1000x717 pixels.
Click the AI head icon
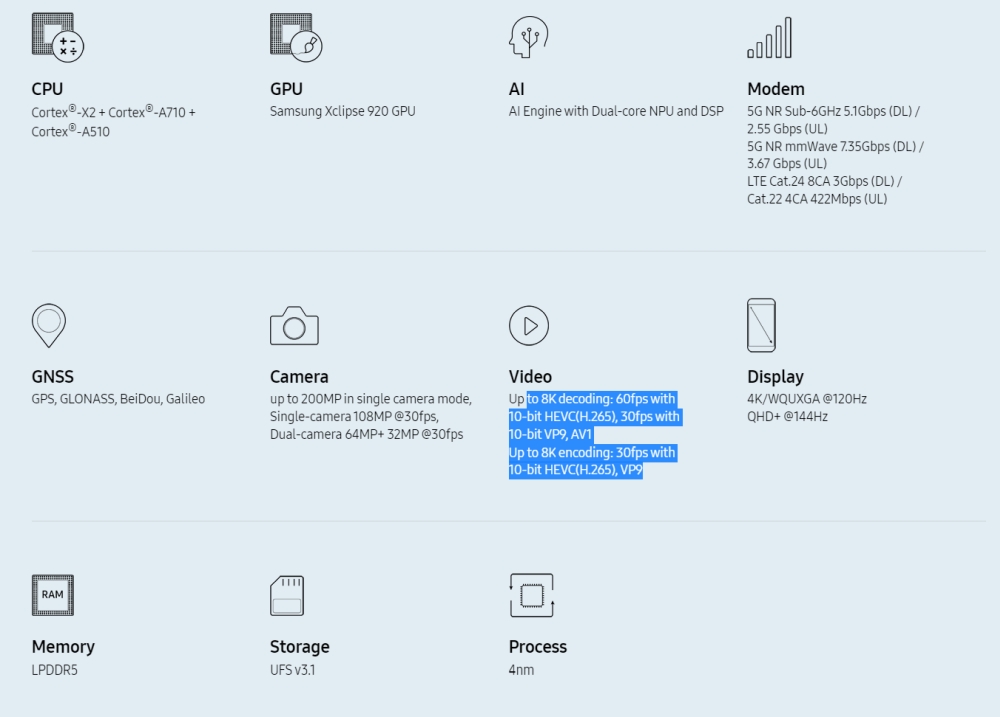(527, 38)
